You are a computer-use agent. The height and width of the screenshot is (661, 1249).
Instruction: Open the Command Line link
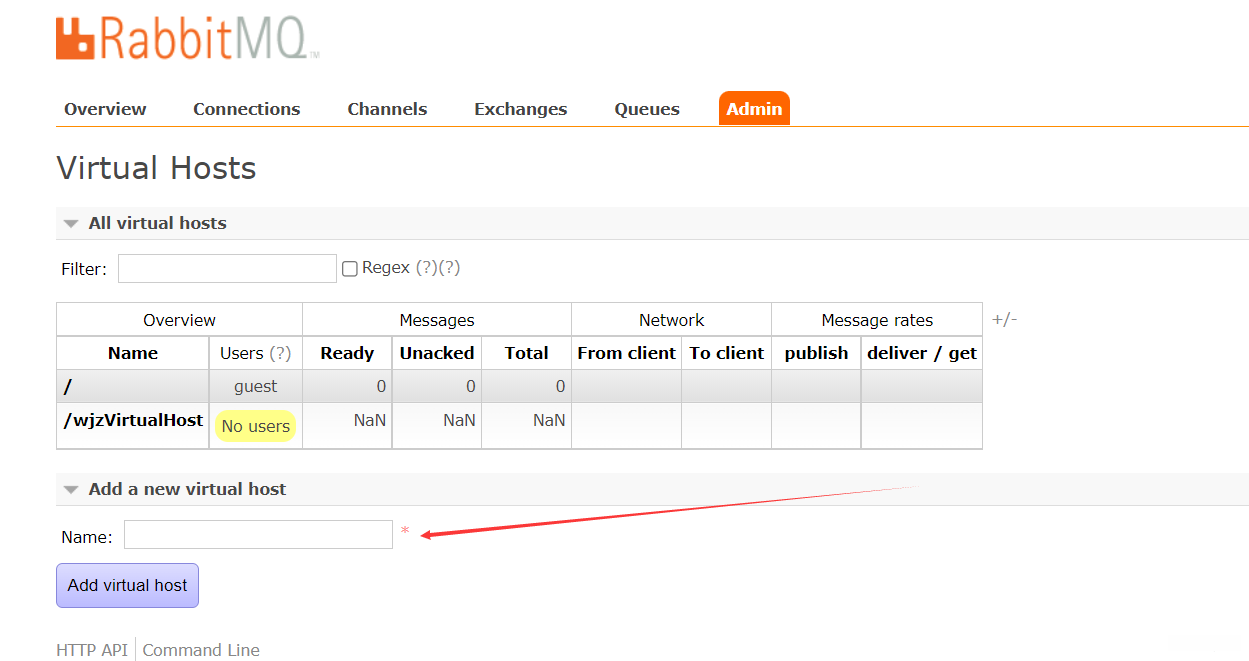pyautogui.click(x=201, y=650)
